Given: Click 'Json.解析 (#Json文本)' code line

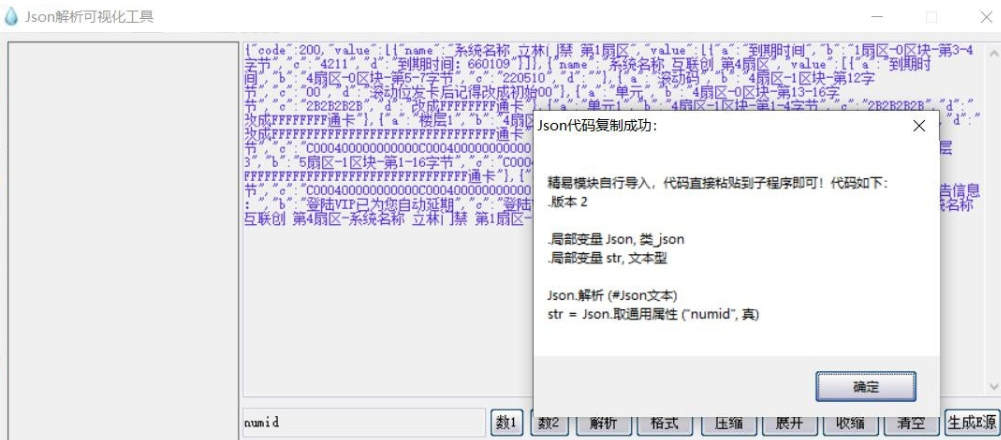Looking at the screenshot, I should pos(612,296).
